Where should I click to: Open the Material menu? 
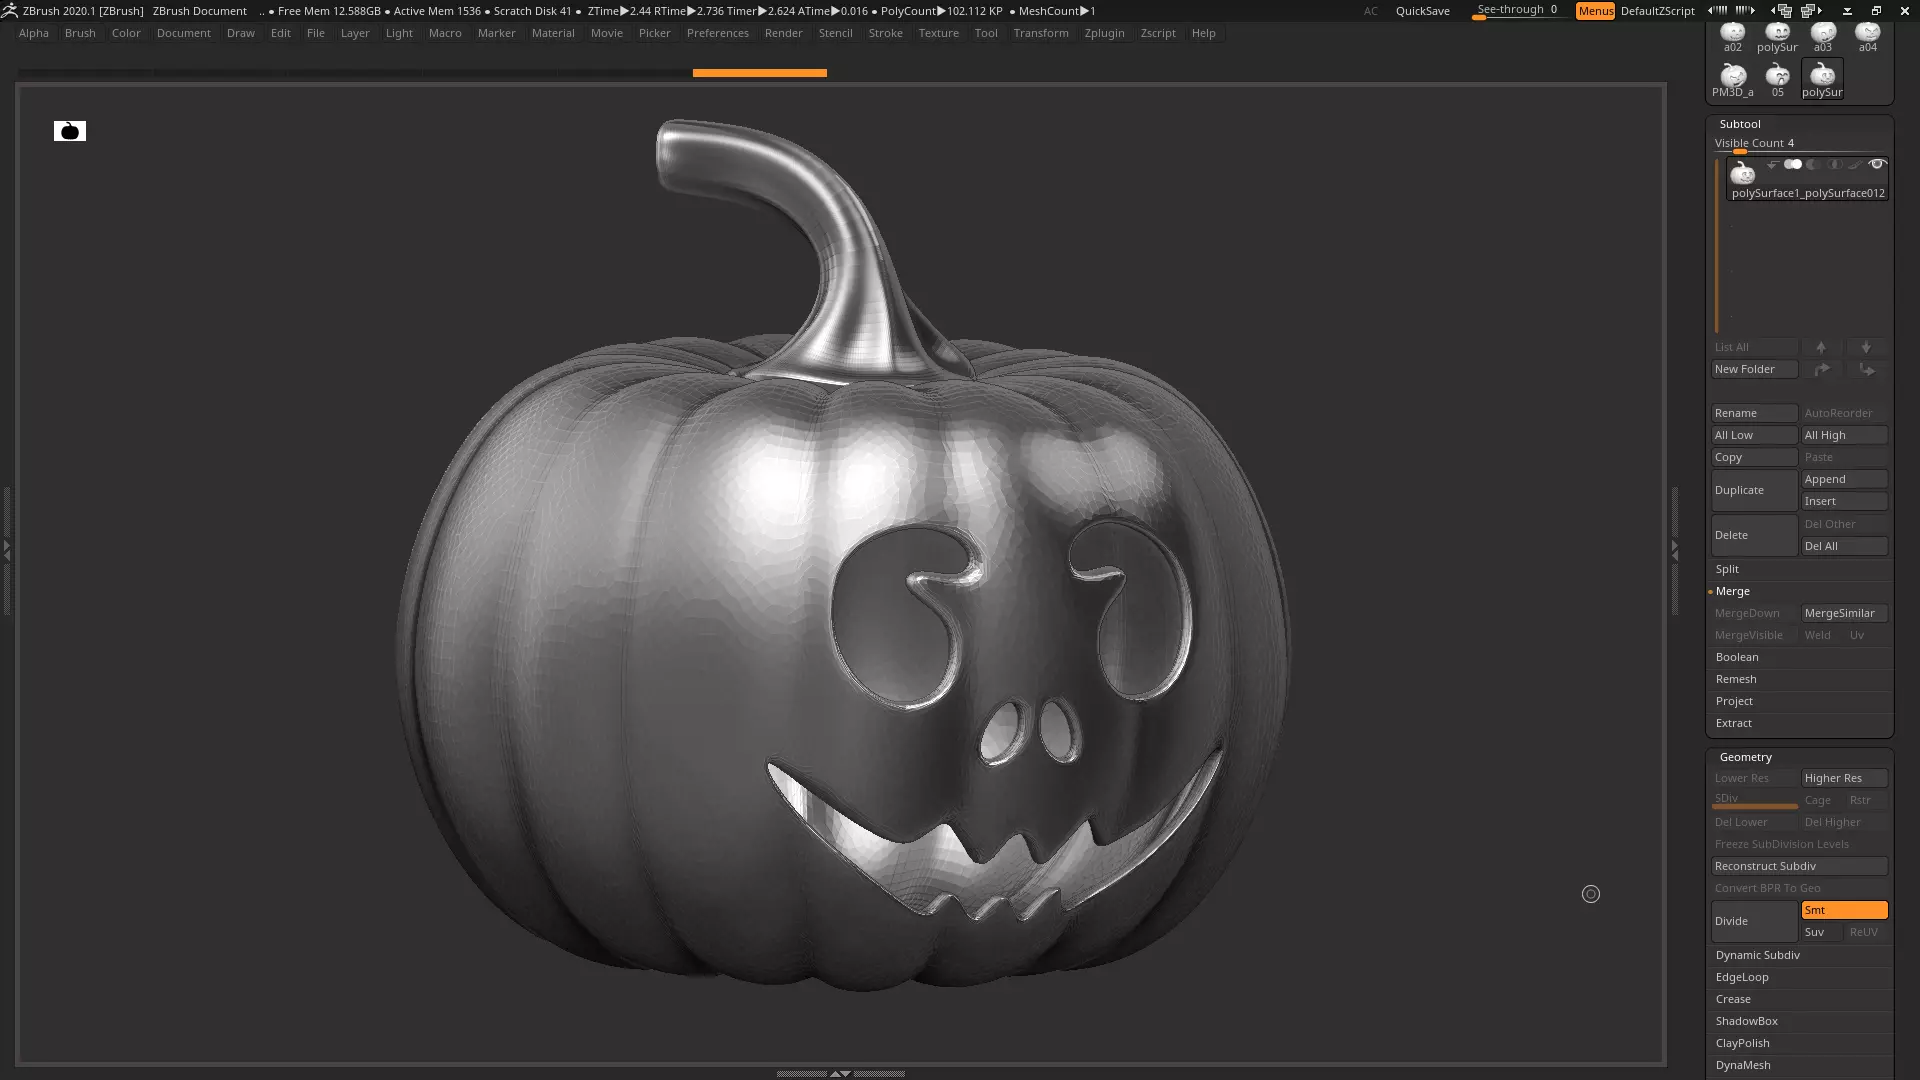point(553,33)
